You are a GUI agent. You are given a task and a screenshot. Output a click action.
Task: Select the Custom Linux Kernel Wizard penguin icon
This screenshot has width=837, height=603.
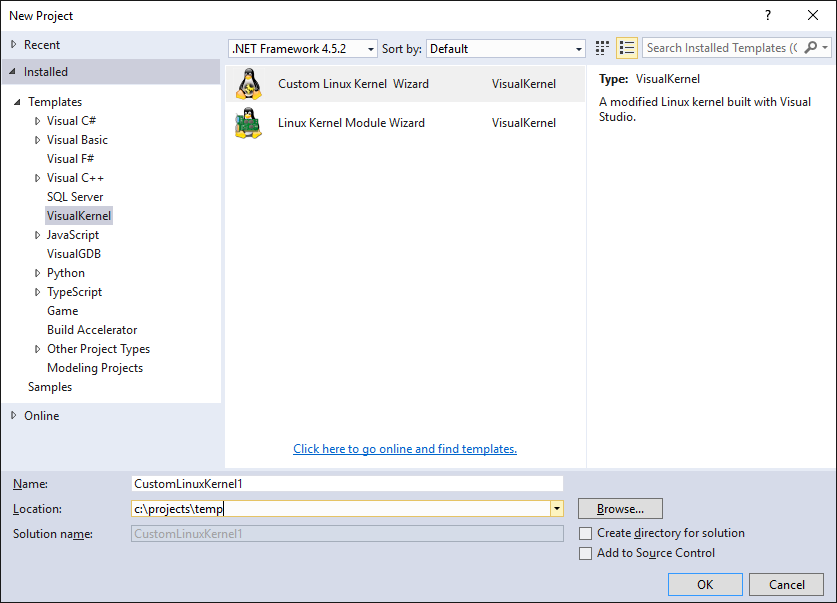[x=249, y=84]
